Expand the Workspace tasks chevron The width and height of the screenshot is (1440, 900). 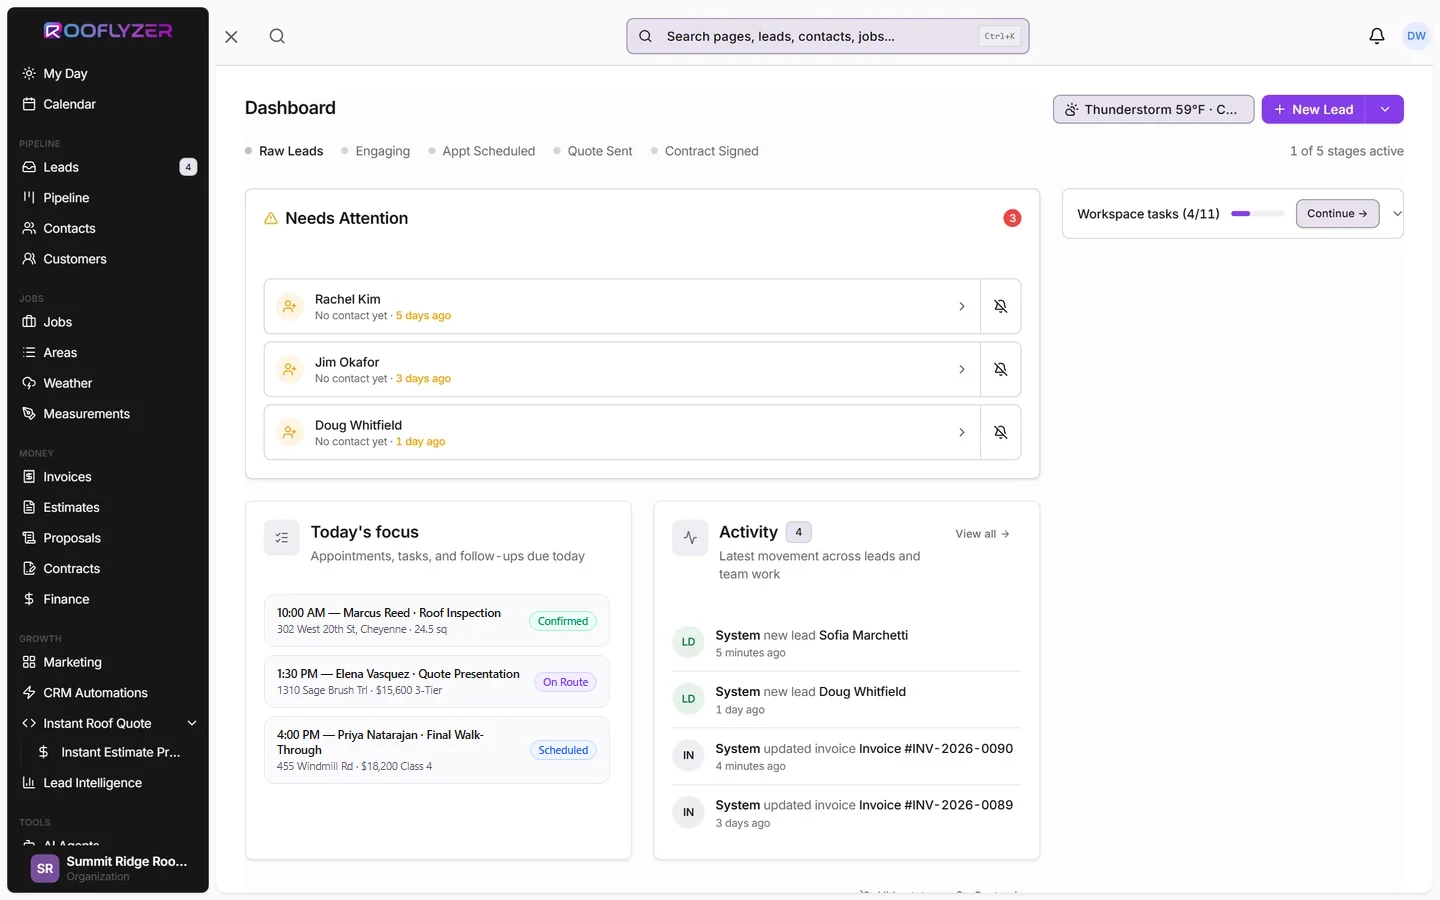point(1397,213)
